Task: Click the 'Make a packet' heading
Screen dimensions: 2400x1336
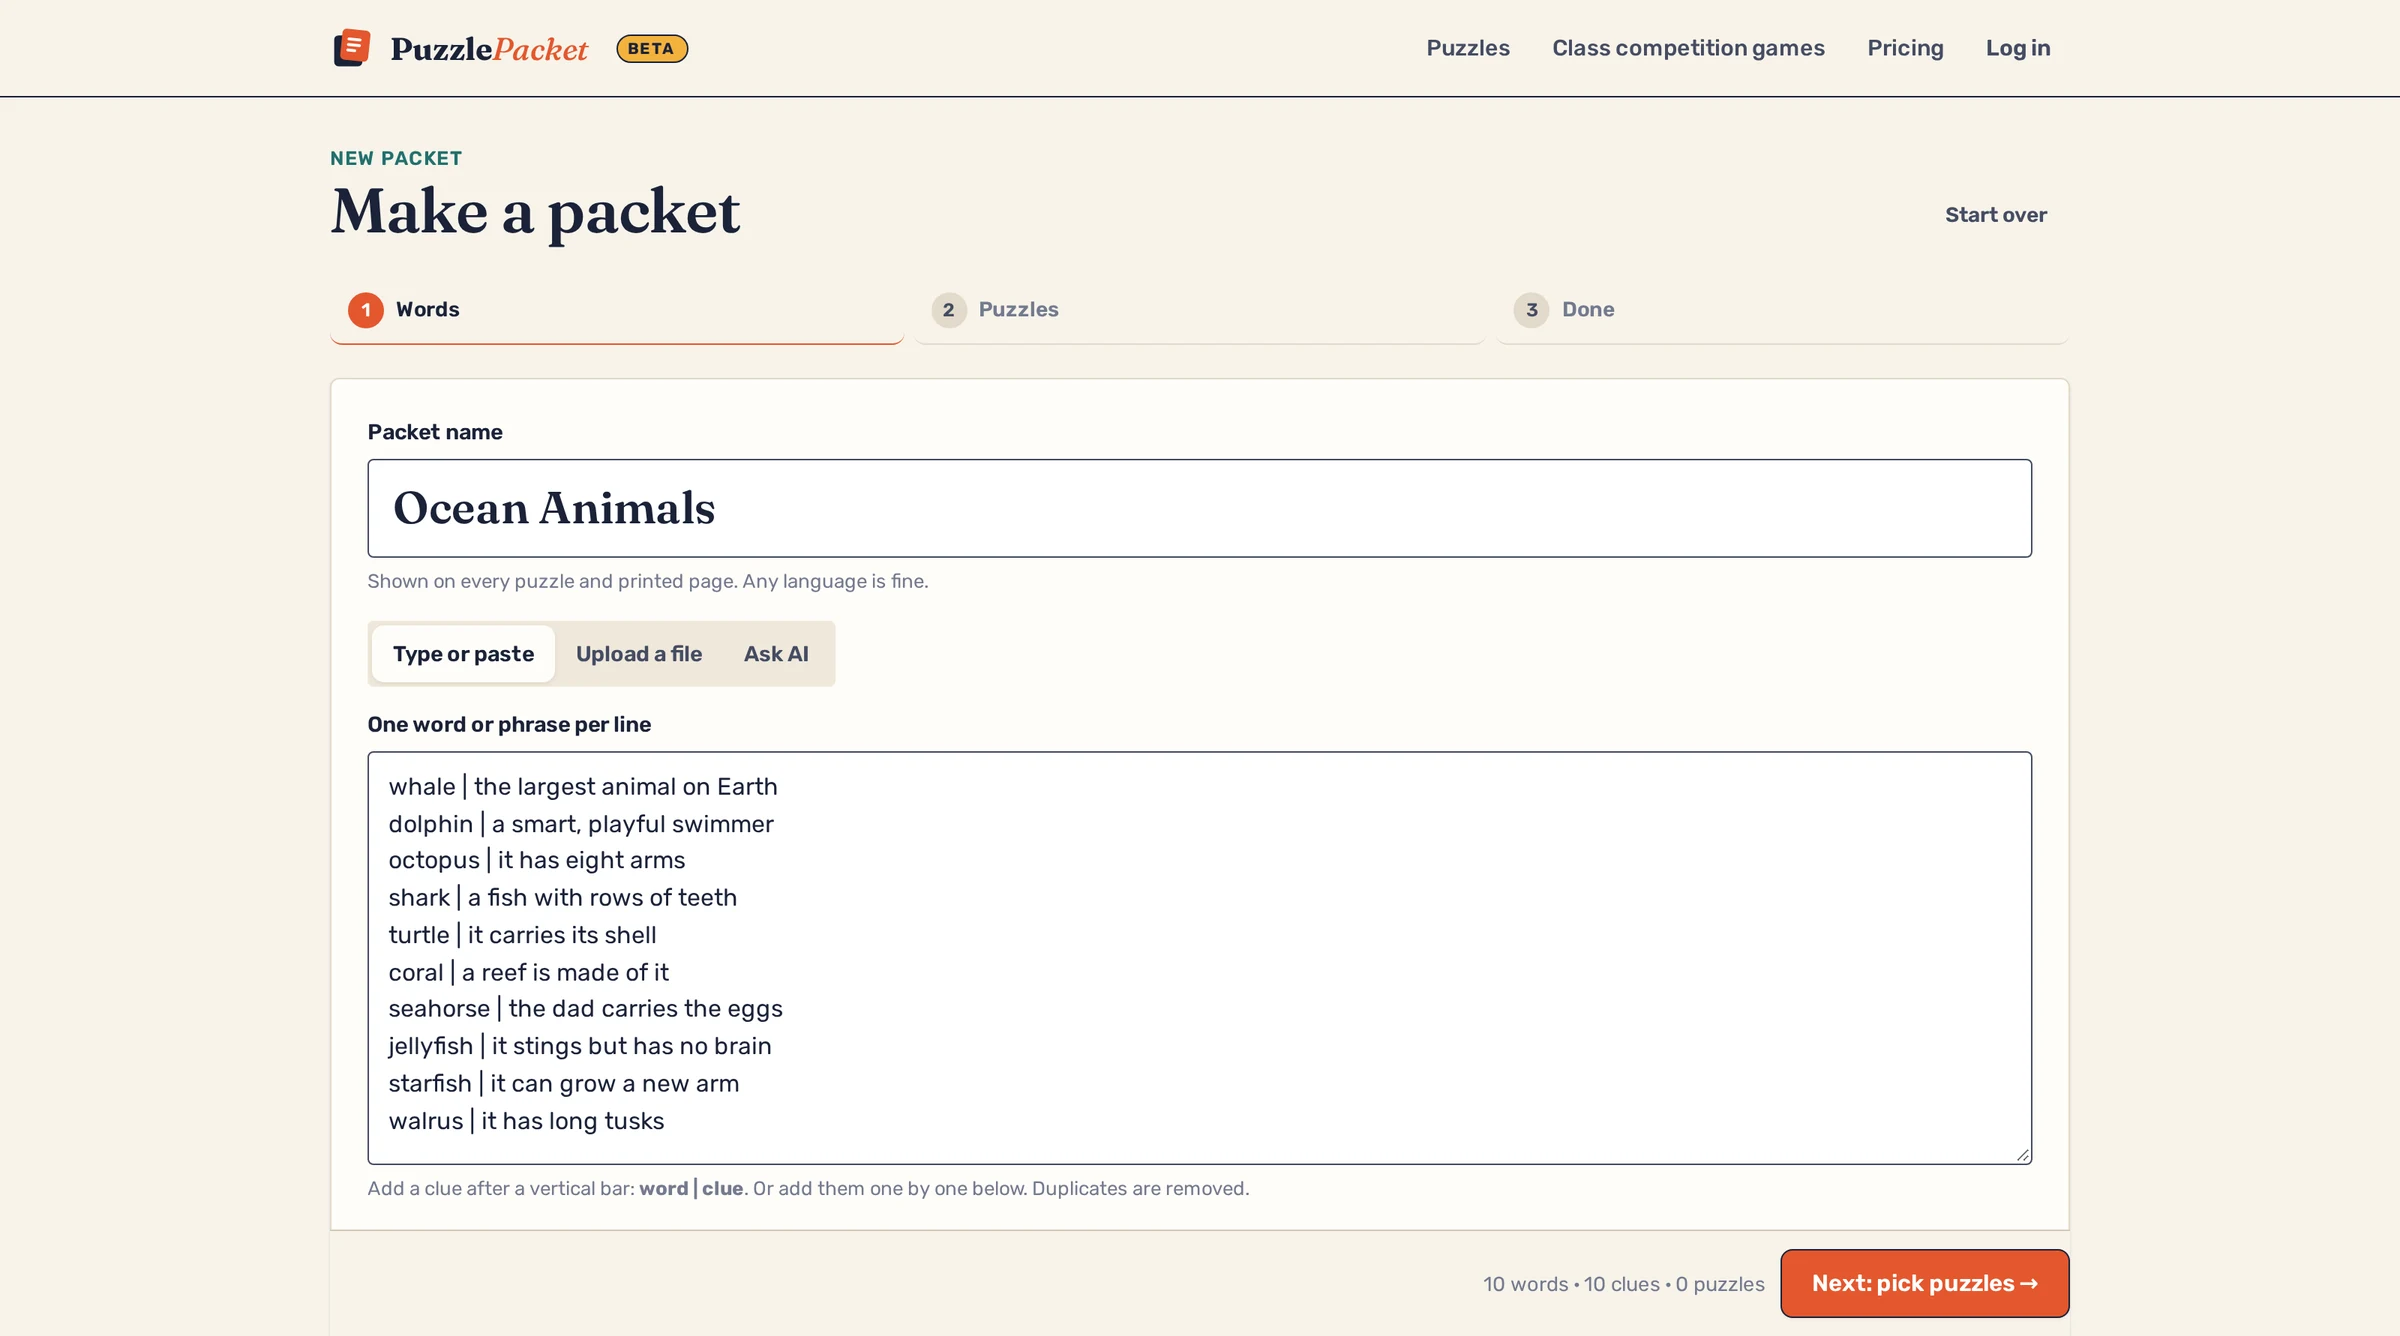Action: pyautogui.click(x=535, y=212)
